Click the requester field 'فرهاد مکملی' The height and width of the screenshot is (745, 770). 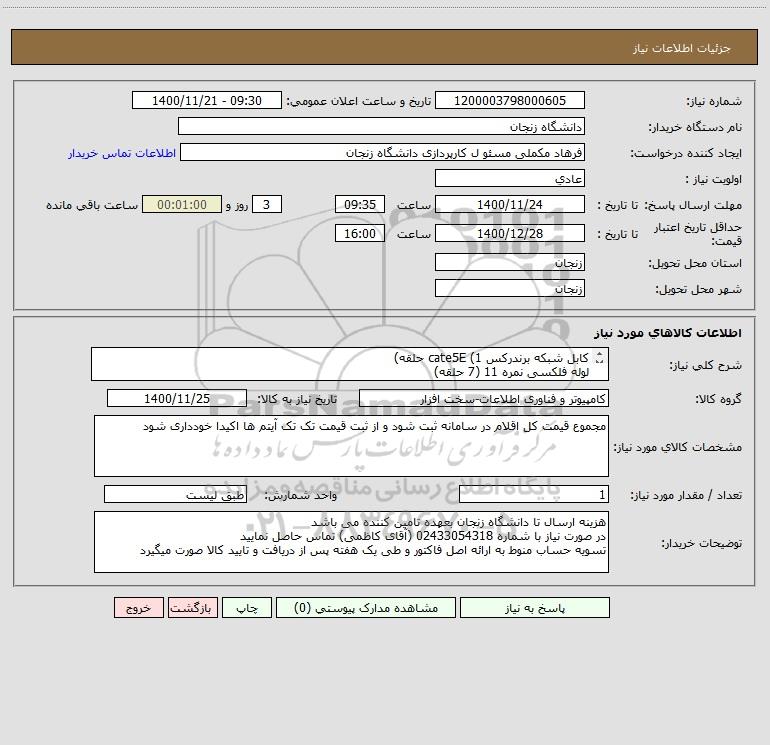(x=382, y=152)
